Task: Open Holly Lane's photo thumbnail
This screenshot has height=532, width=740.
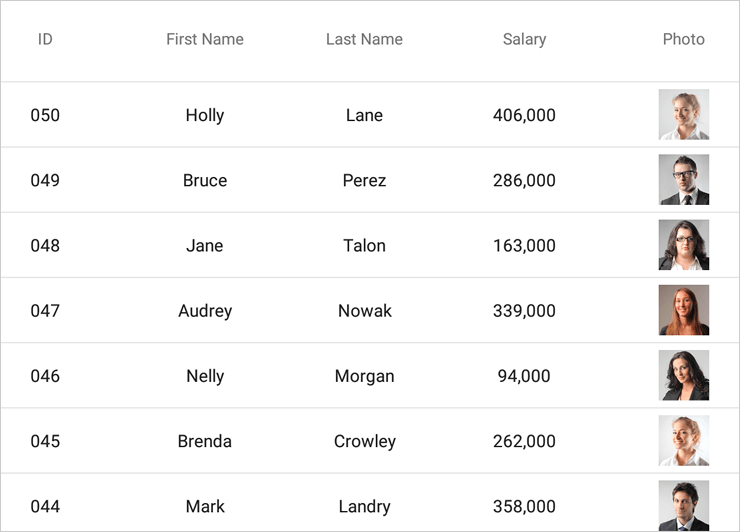Action: [x=683, y=114]
